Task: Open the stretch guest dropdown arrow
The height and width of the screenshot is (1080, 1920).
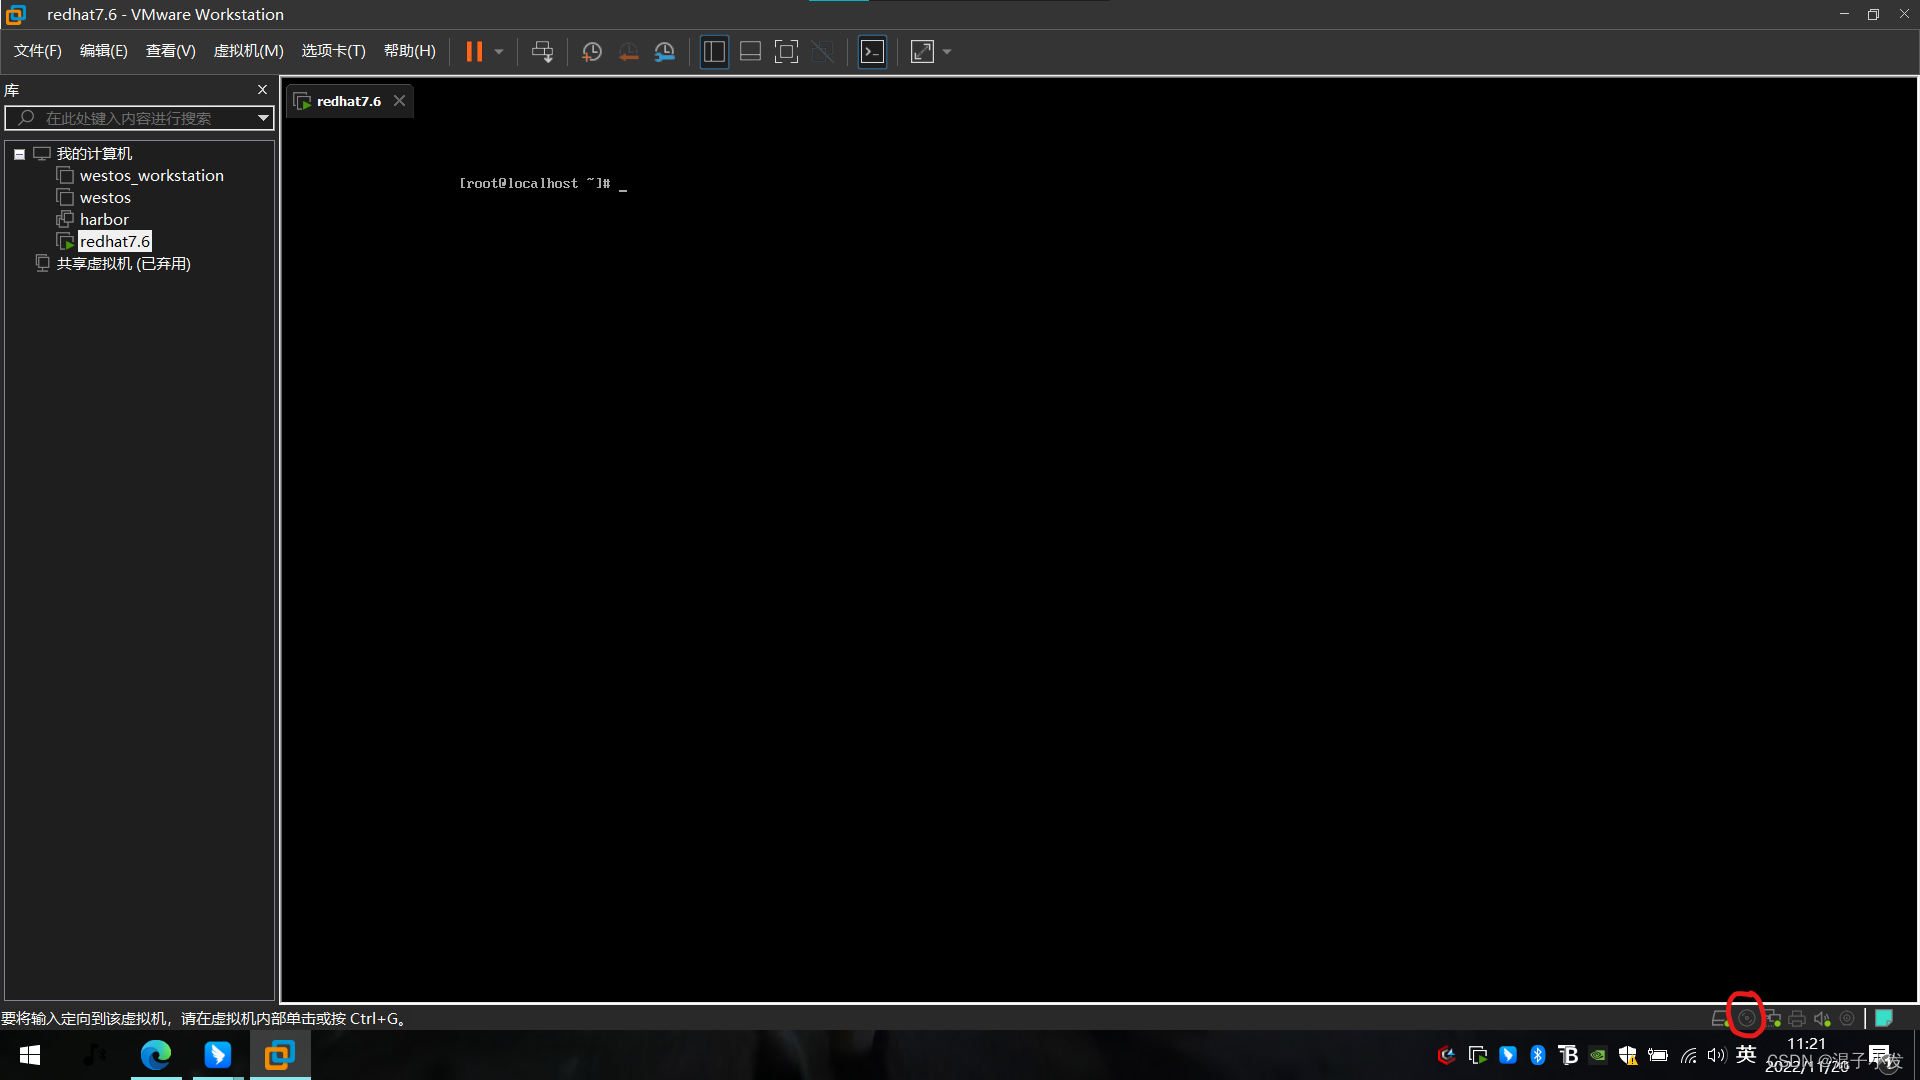Action: click(x=947, y=52)
